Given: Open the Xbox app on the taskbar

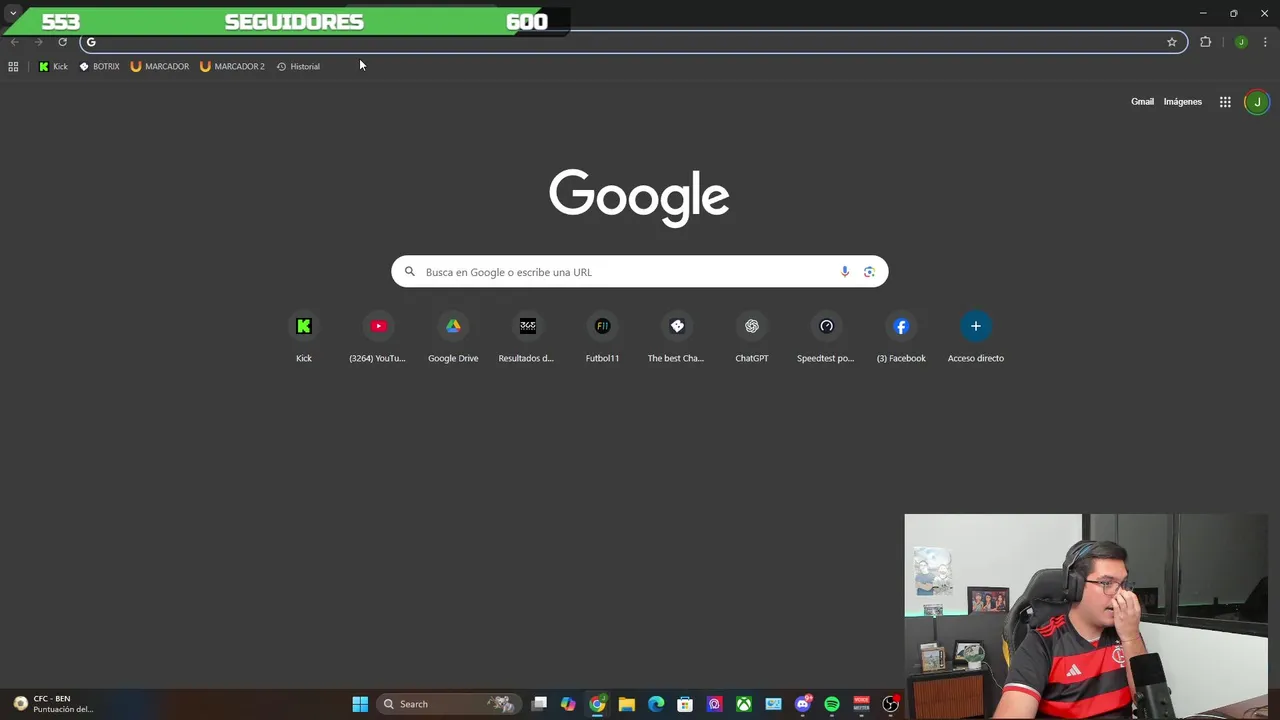Looking at the screenshot, I should tap(744, 704).
